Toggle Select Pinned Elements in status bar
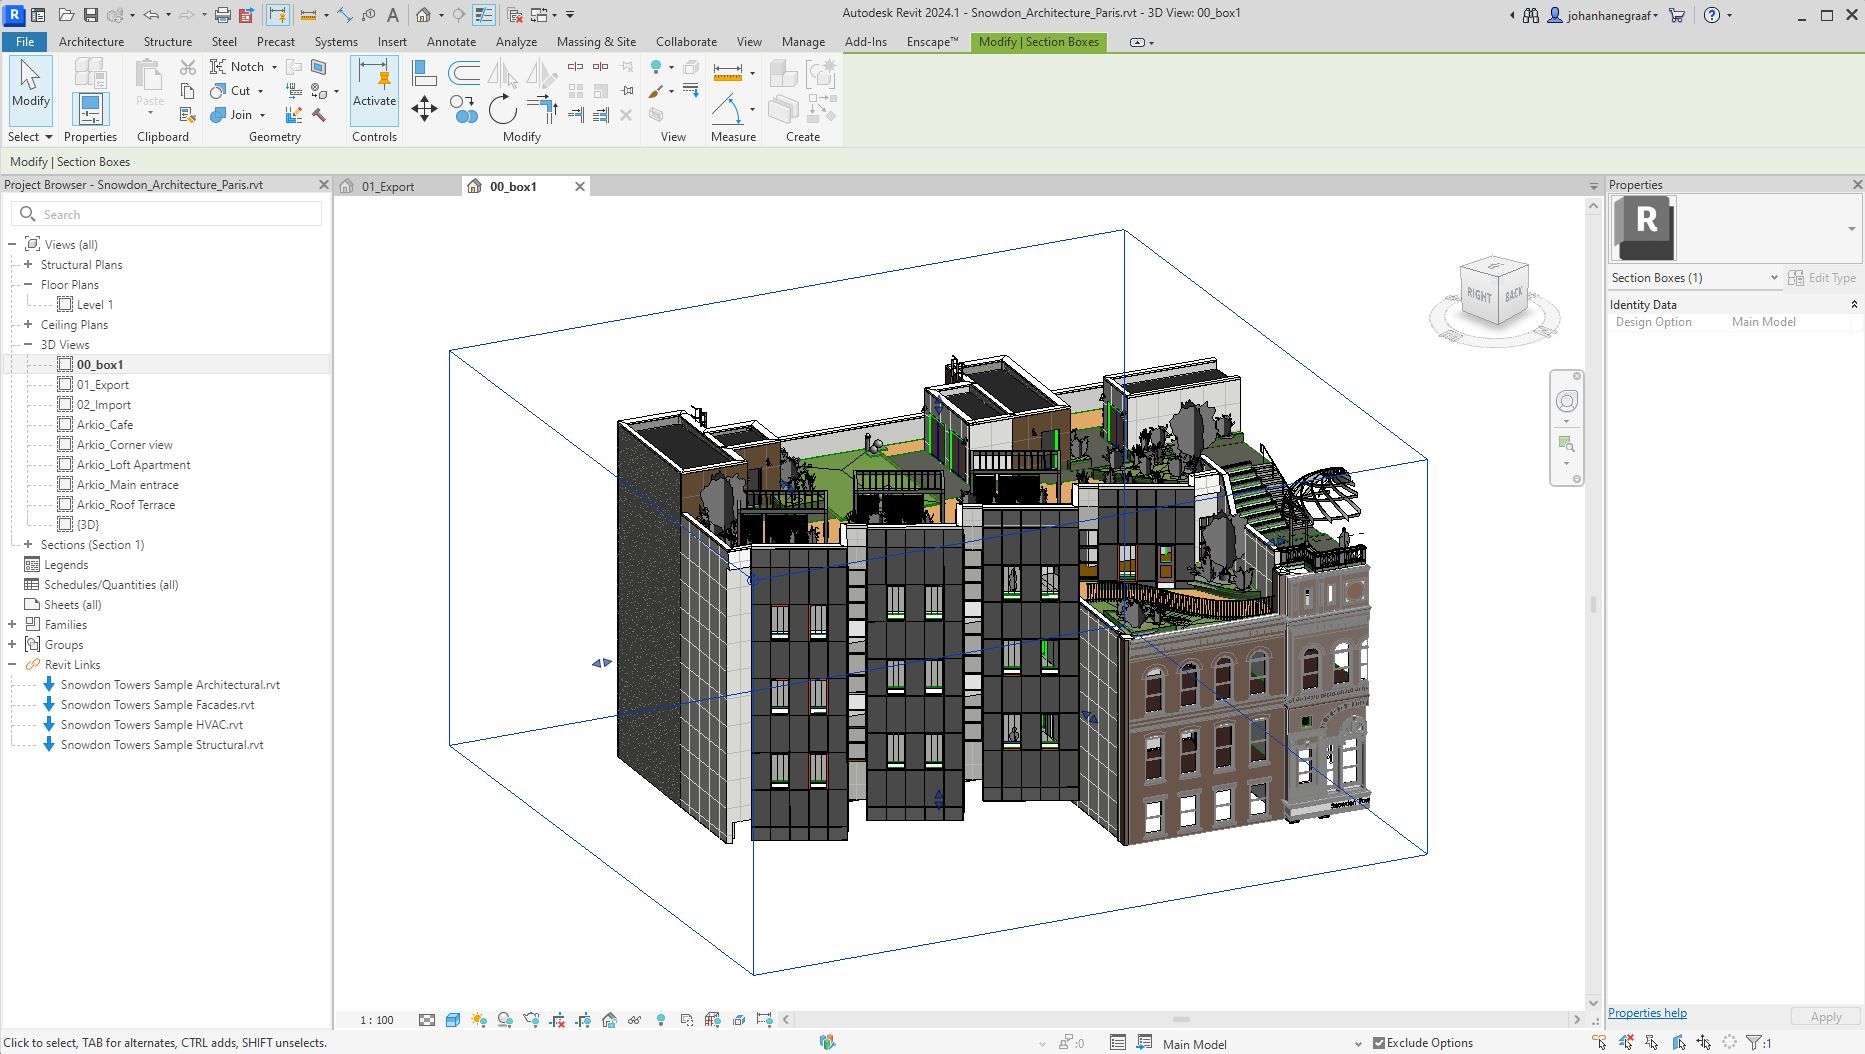The width and height of the screenshot is (1865, 1054). [x=1652, y=1043]
